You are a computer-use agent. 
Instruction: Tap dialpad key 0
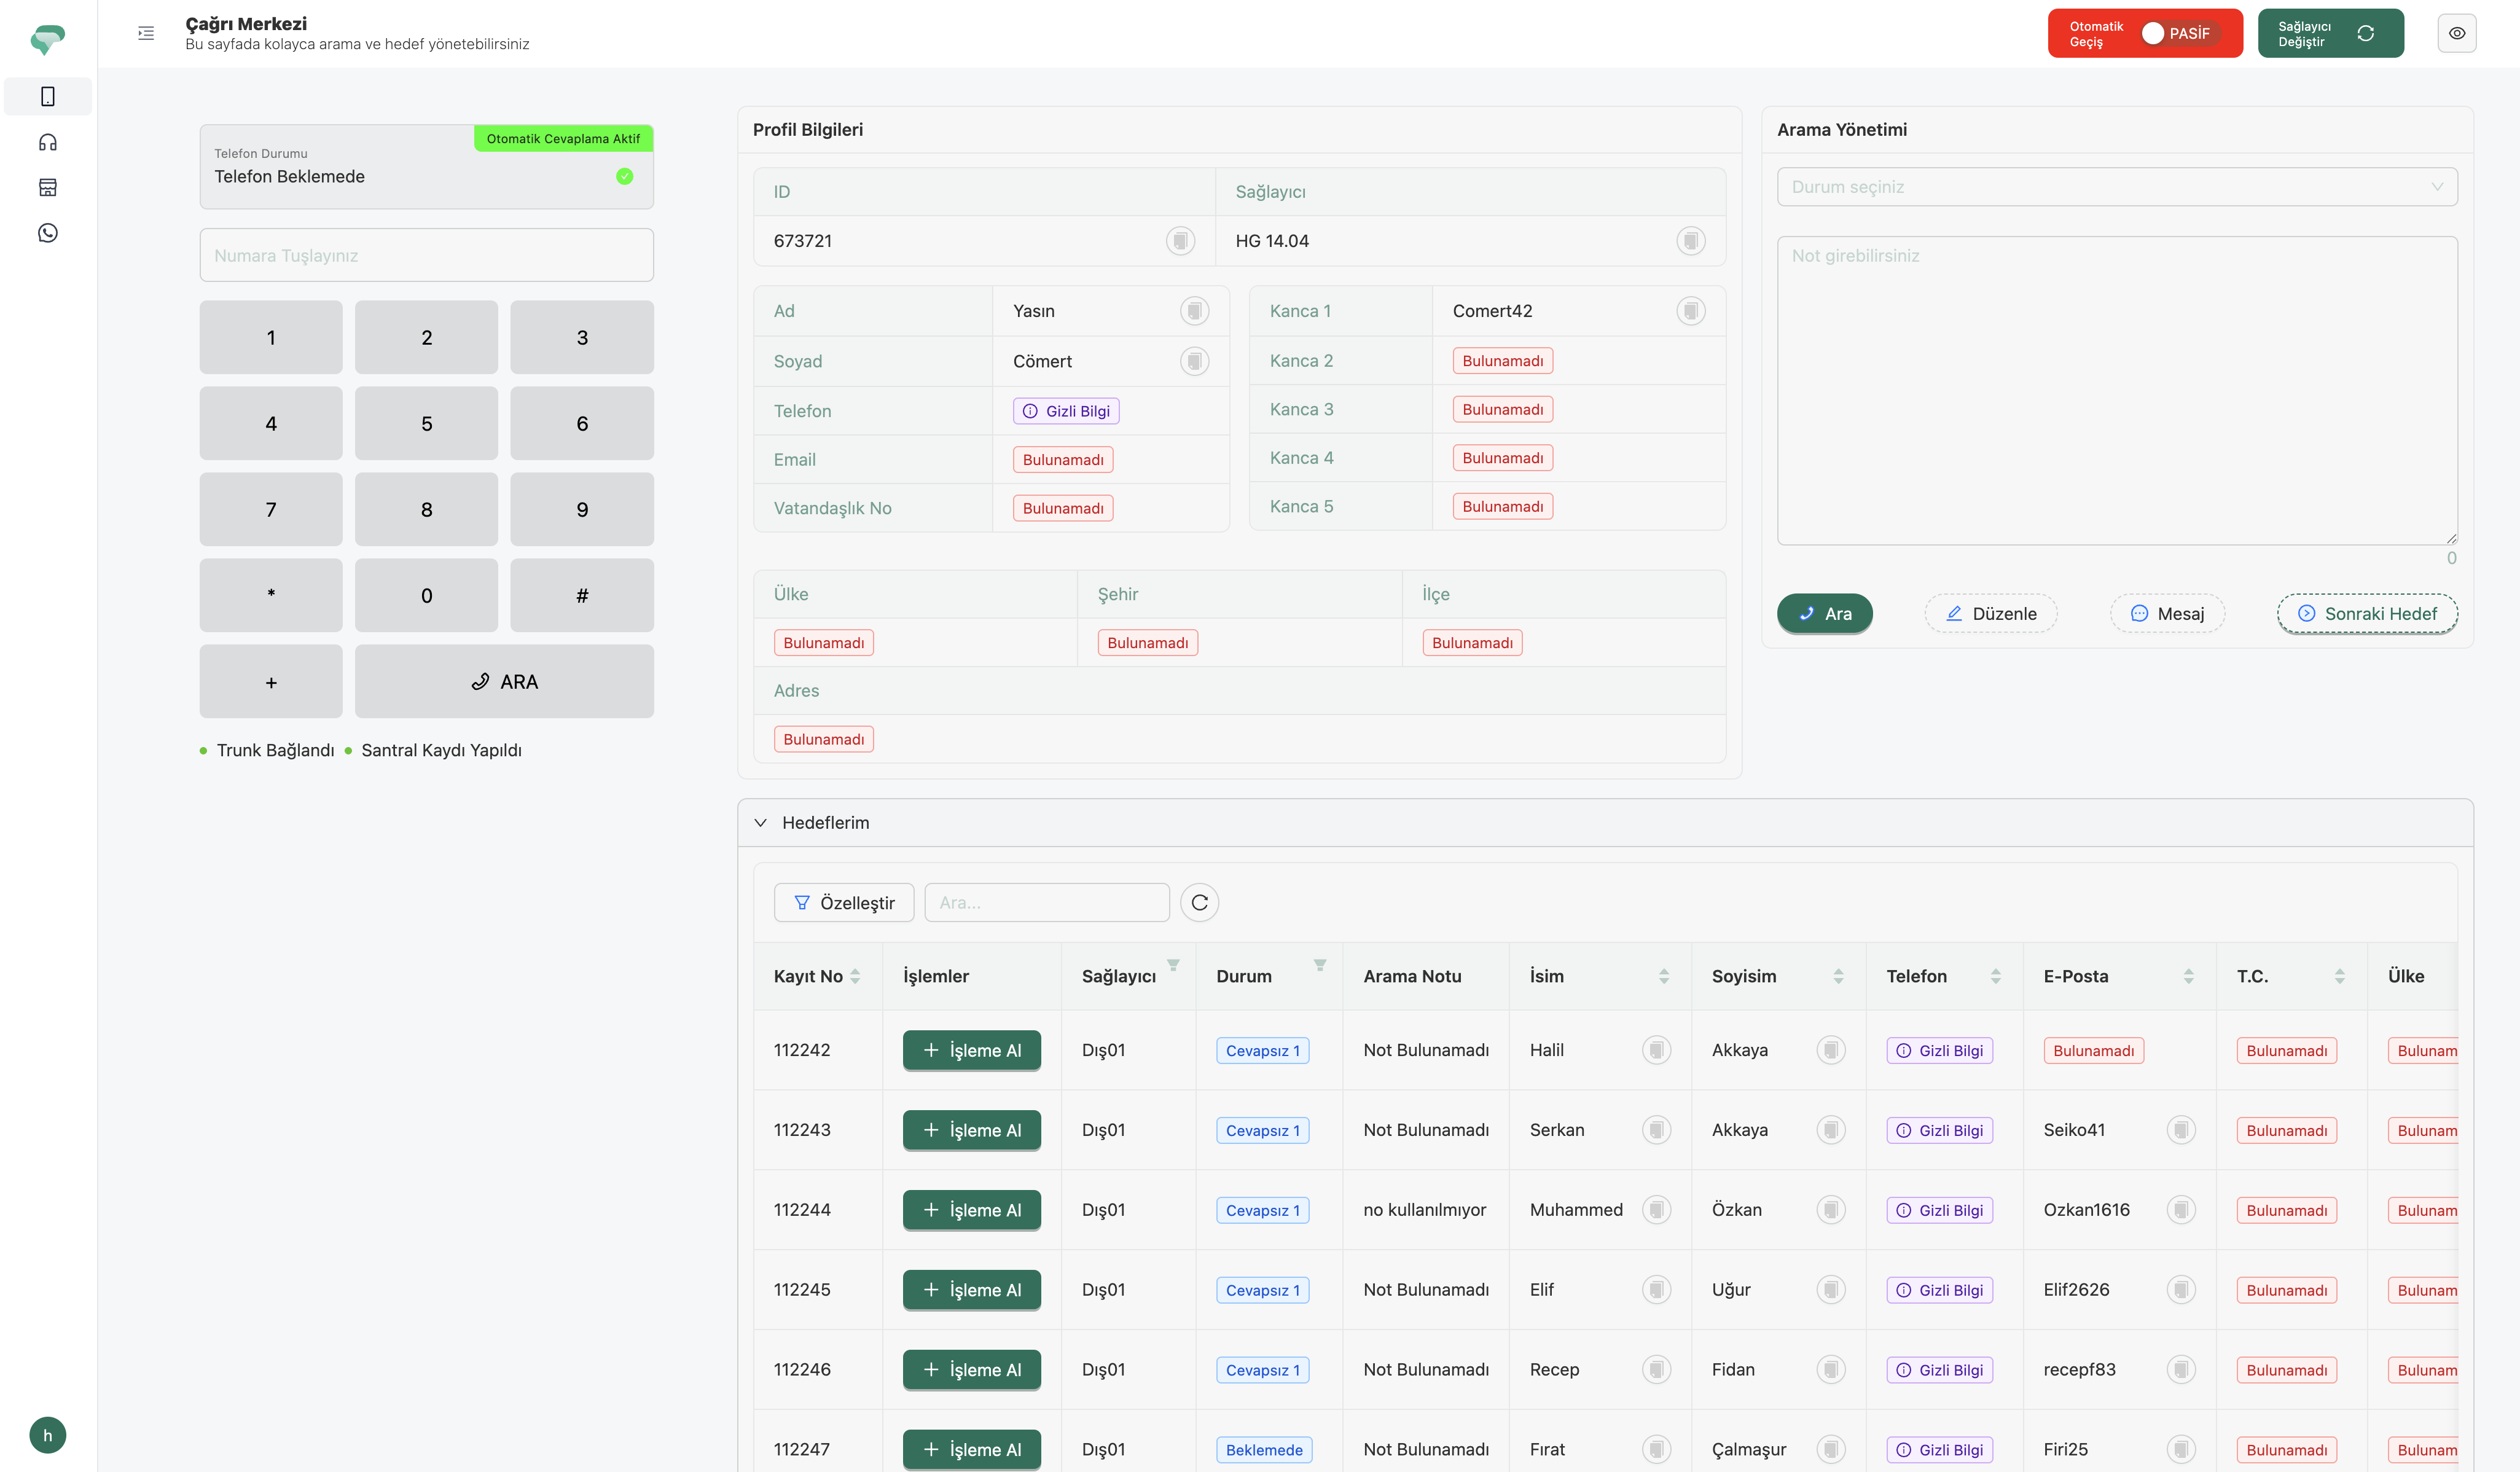[x=426, y=595]
